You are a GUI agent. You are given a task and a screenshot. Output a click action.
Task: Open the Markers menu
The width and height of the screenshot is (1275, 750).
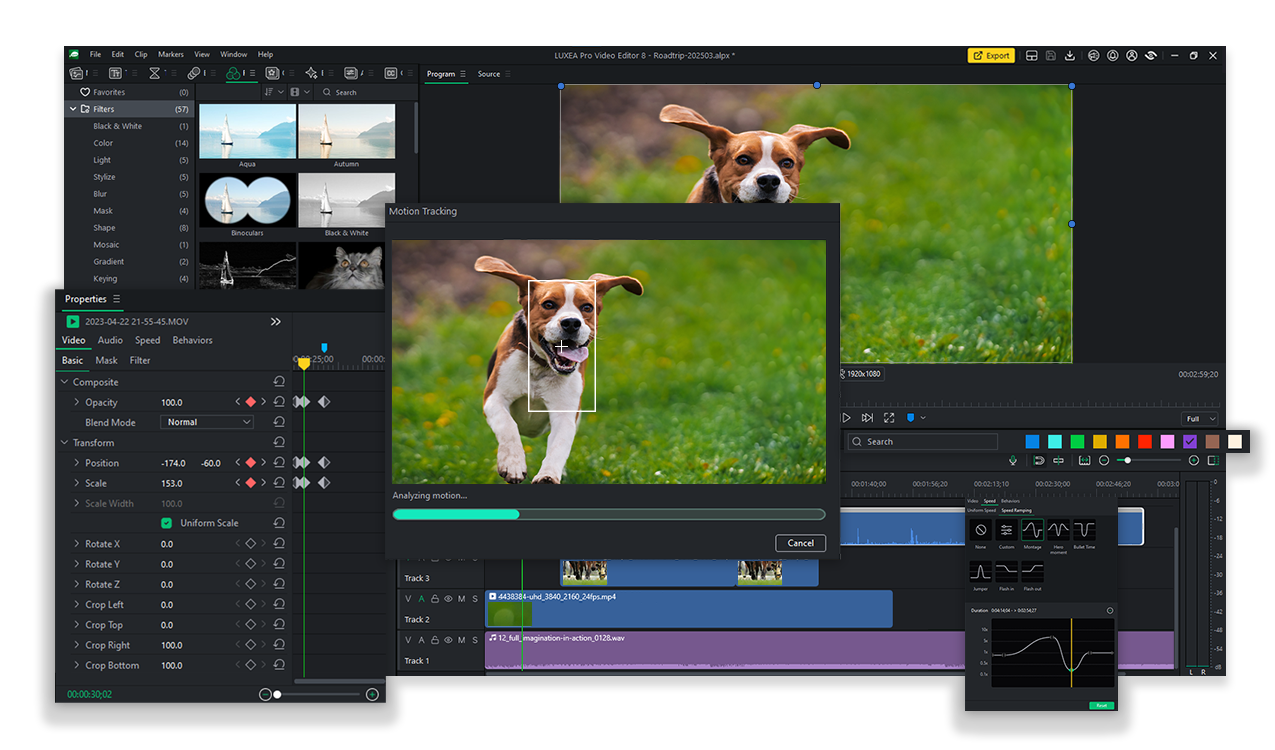pyautogui.click(x=171, y=55)
